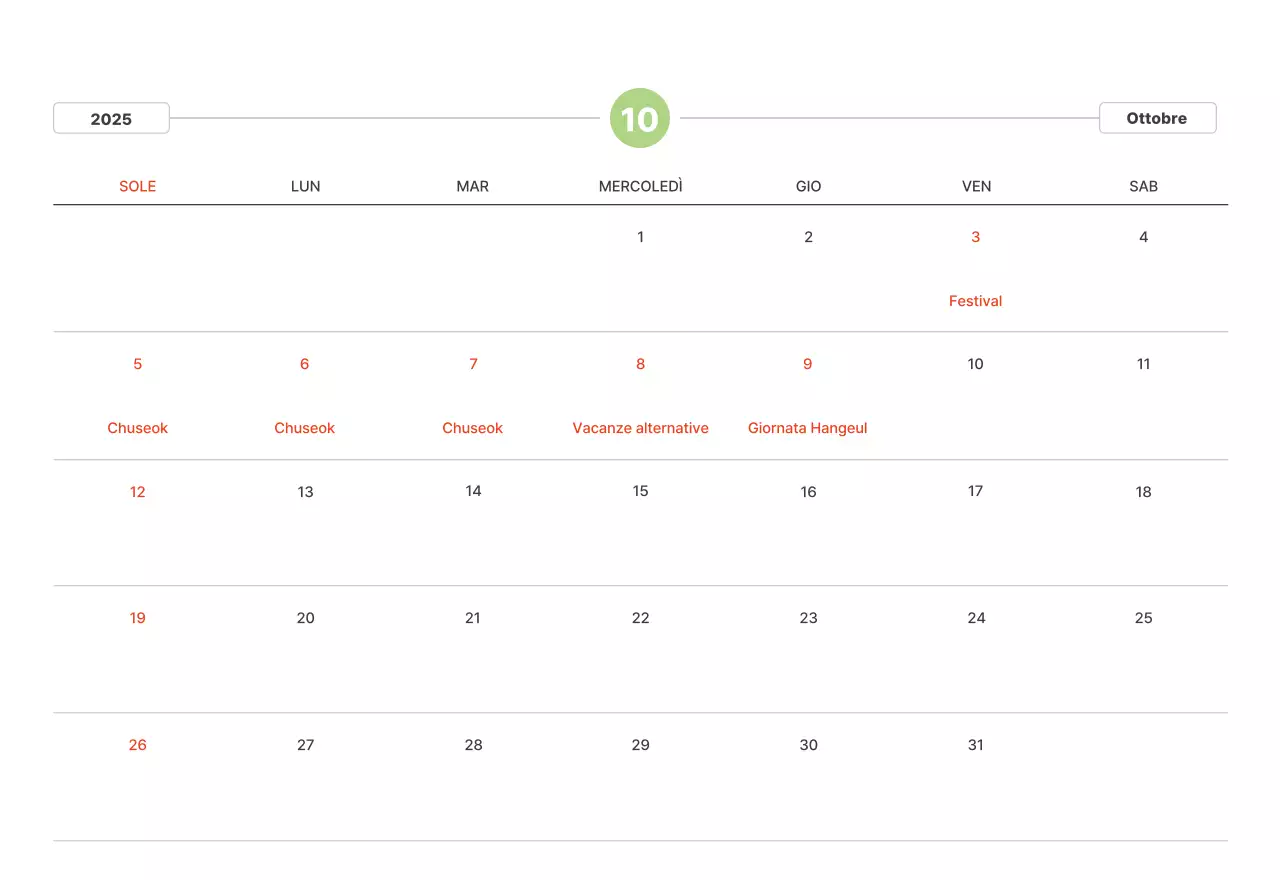Select date 1 in the calendar
This screenshot has height=880, width=1280.
[640, 237]
